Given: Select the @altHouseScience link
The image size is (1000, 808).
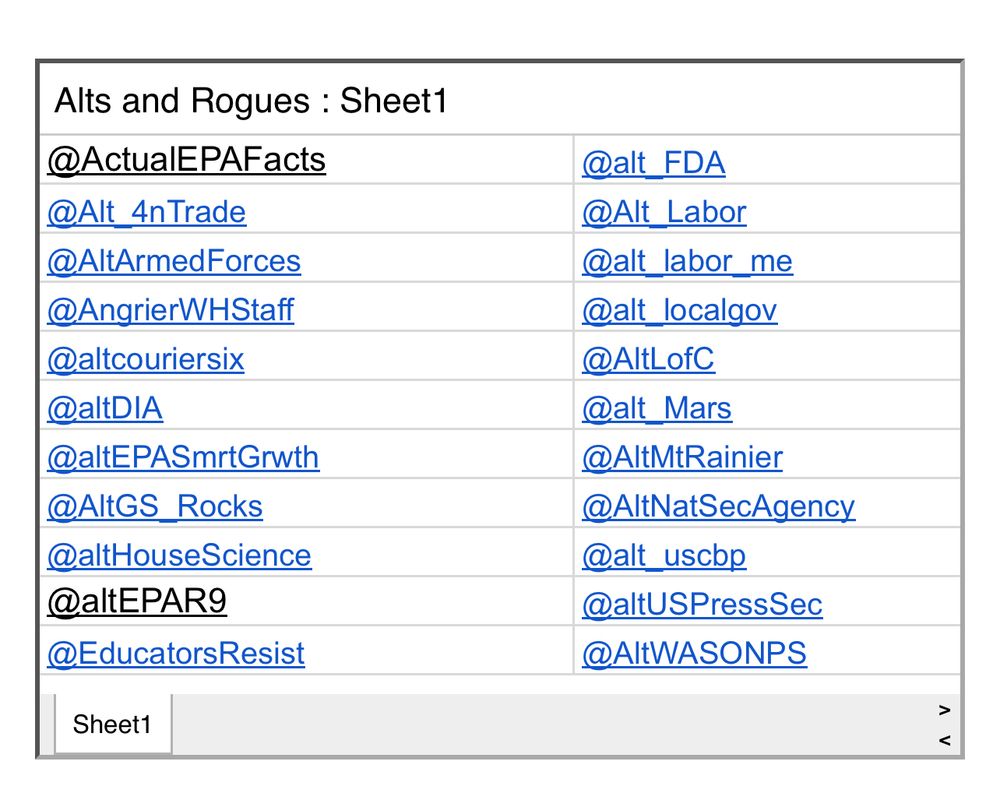Looking at the screenshot, I should (x=179, y=555).
